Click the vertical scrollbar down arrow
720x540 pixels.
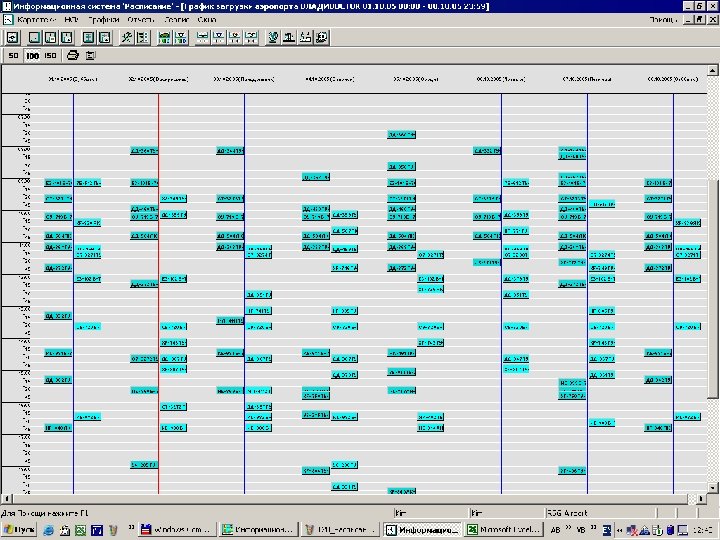click(x=713, y=488)
